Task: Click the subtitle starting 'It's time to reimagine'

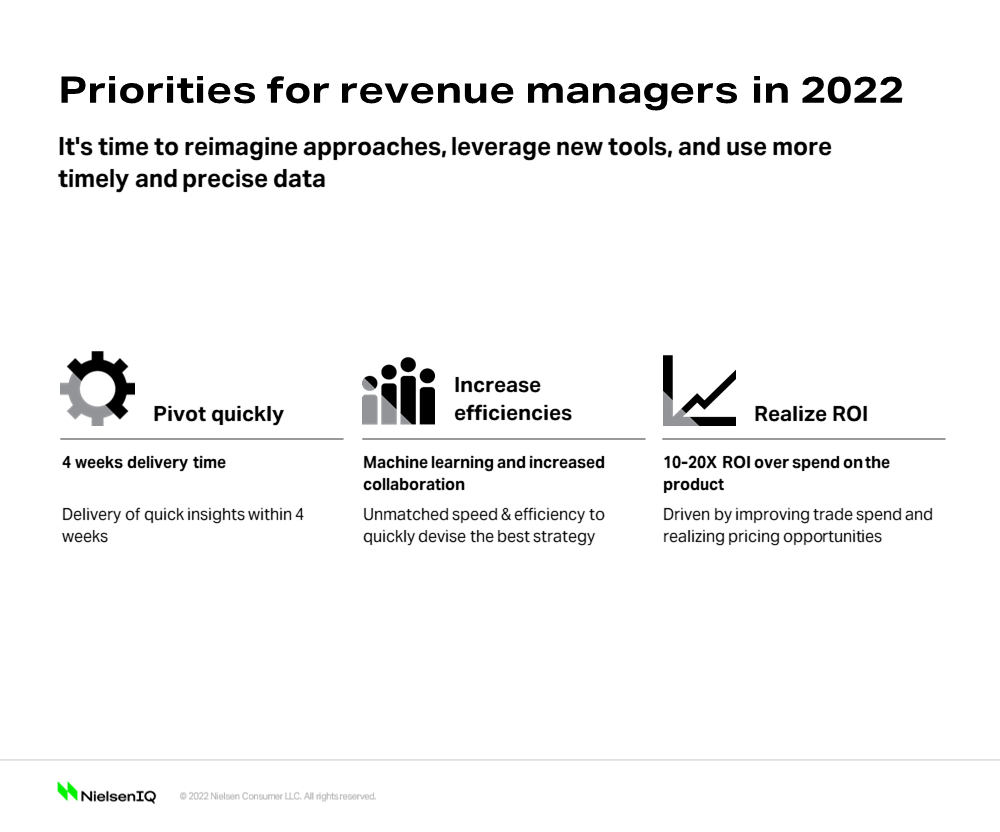Action: [x=445, y=163]
